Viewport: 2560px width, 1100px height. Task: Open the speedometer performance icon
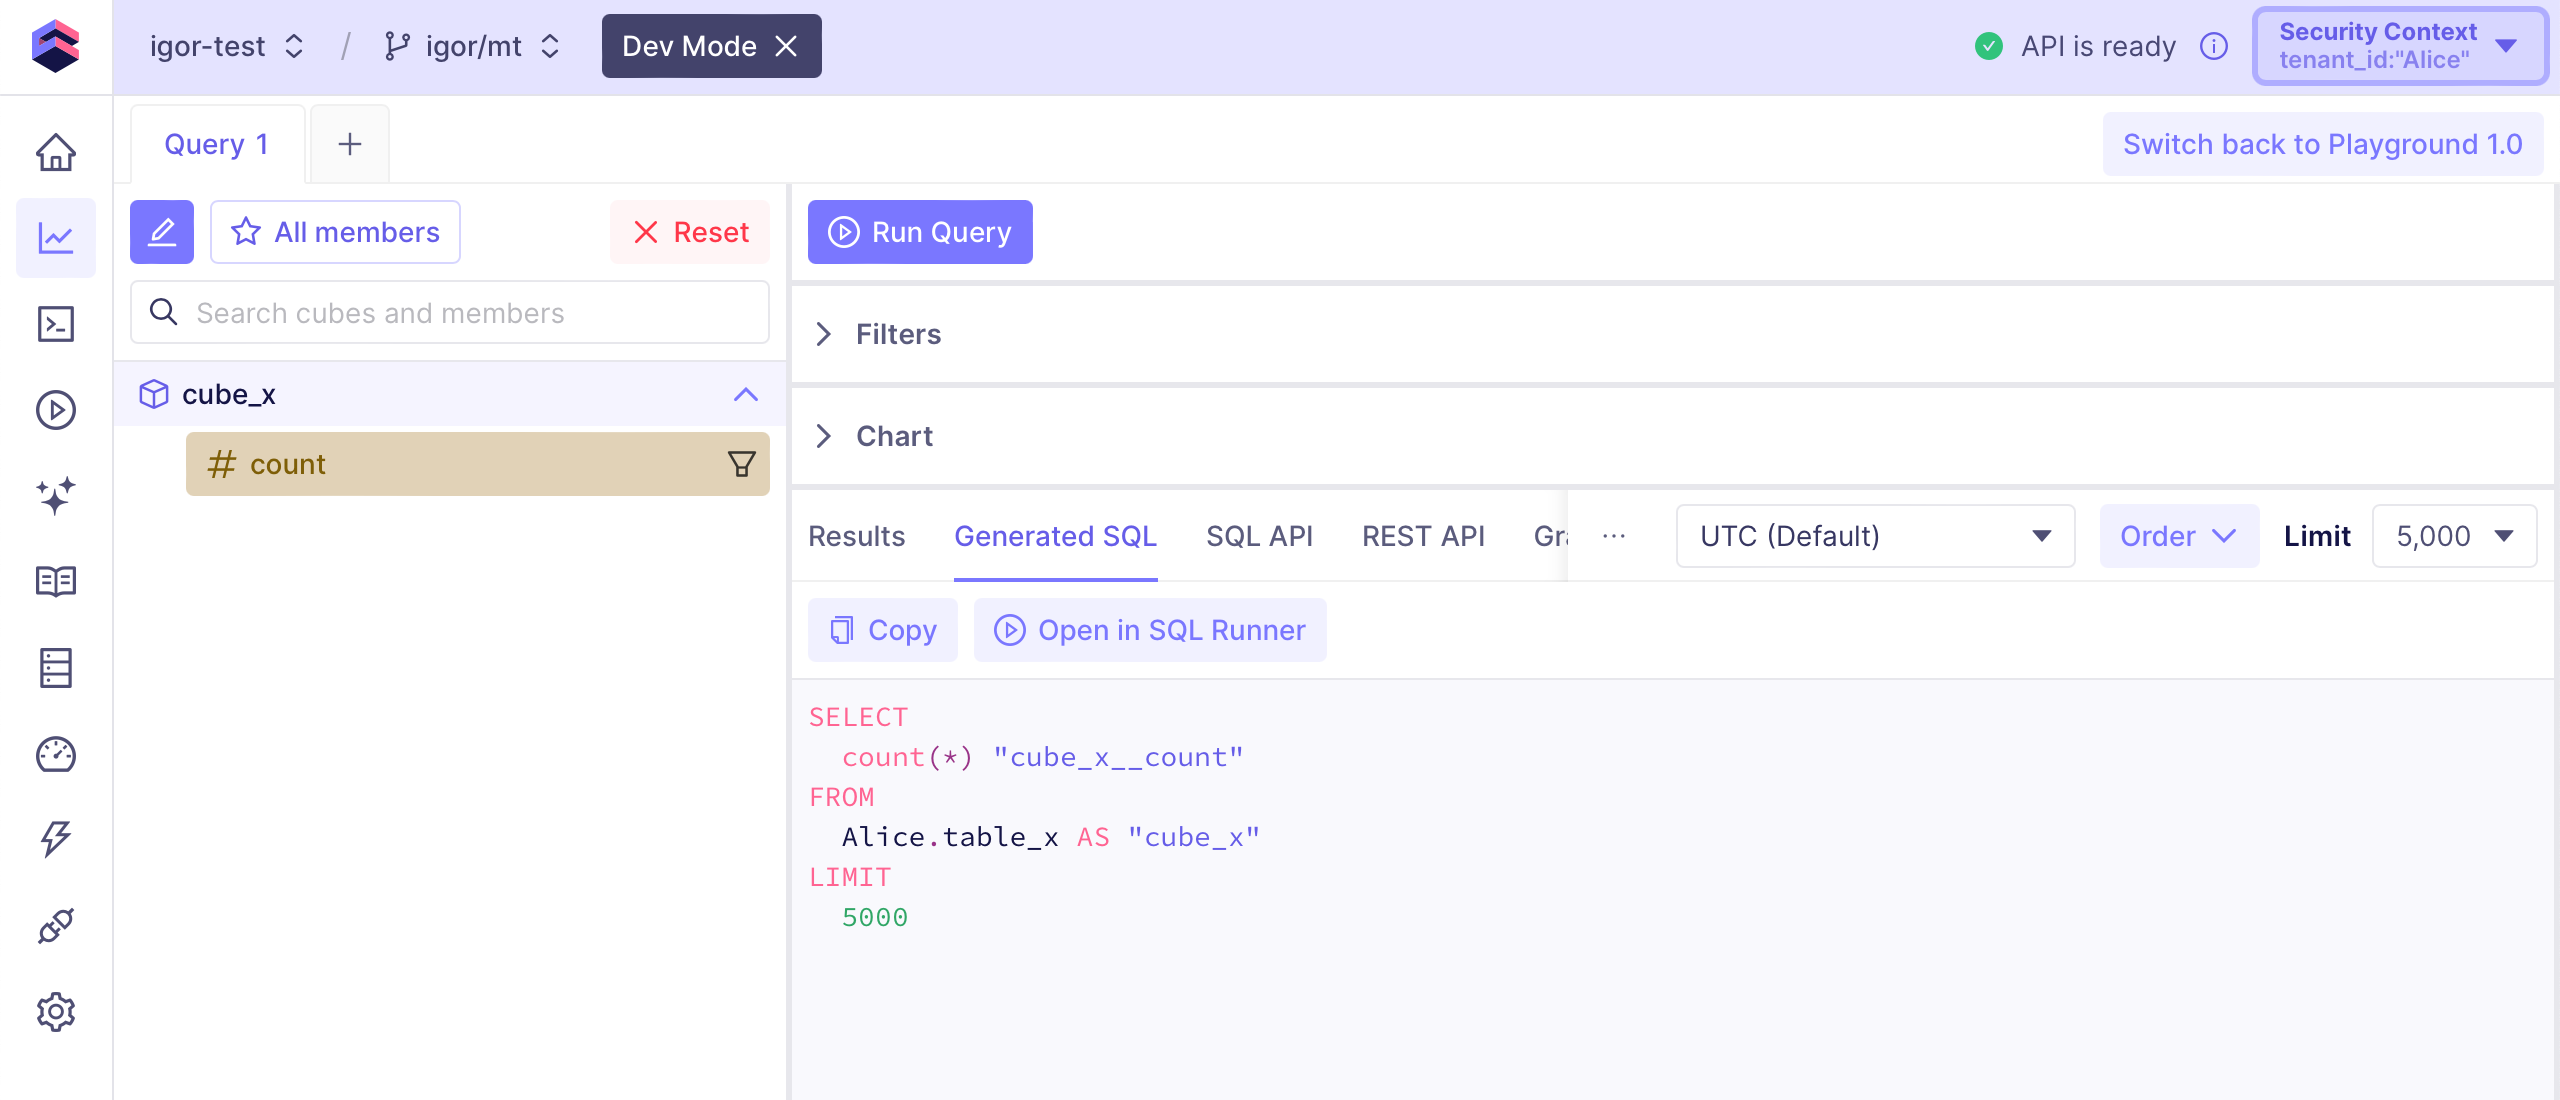[x=56, y=754]
